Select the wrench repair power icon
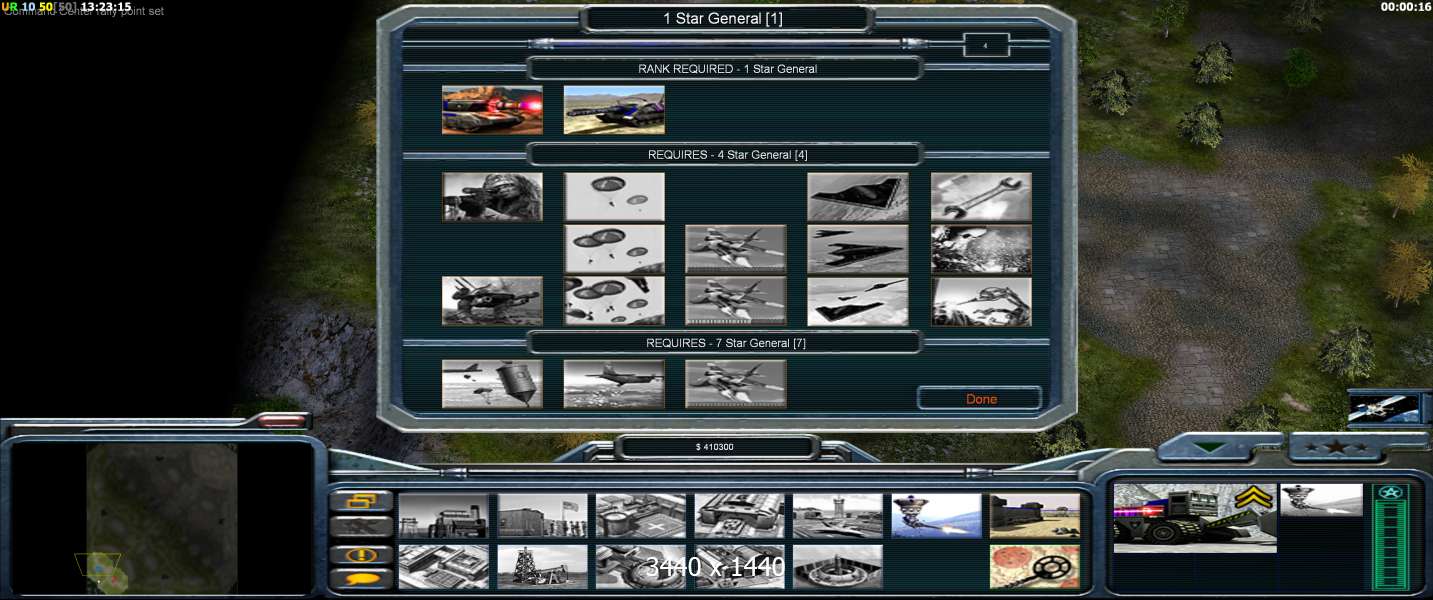This screenshot has width=1433, height=600. (980, 197)
